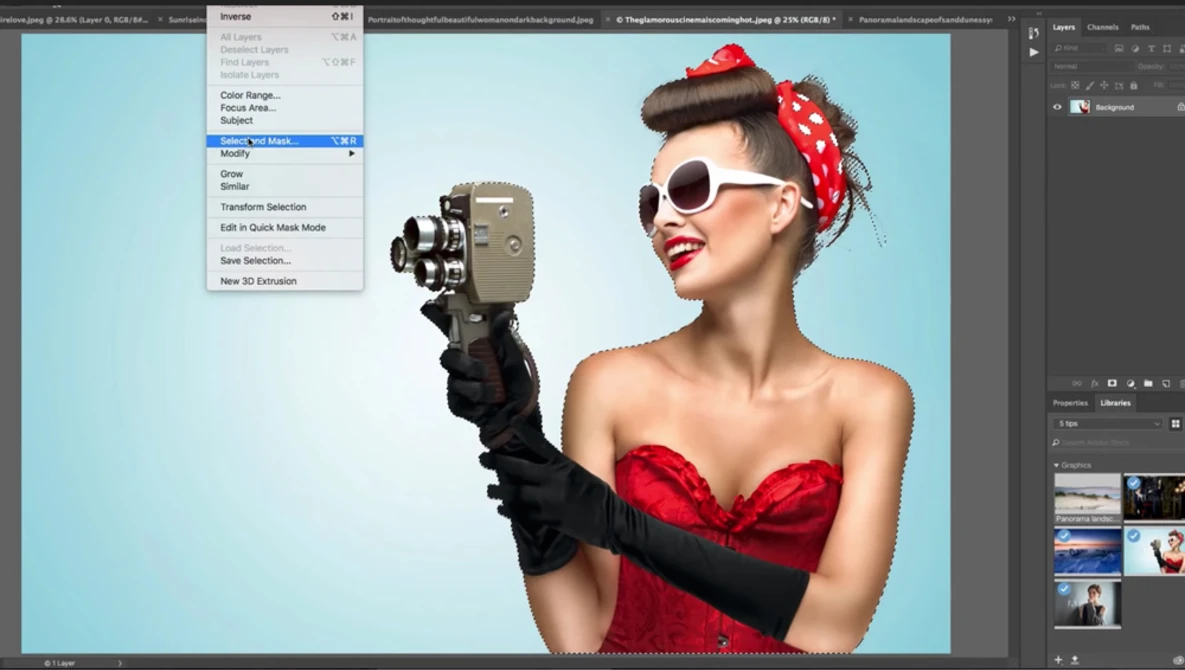
Task: Filter layers by adjustment layers icon
Action: click(x=1135, y=48)
